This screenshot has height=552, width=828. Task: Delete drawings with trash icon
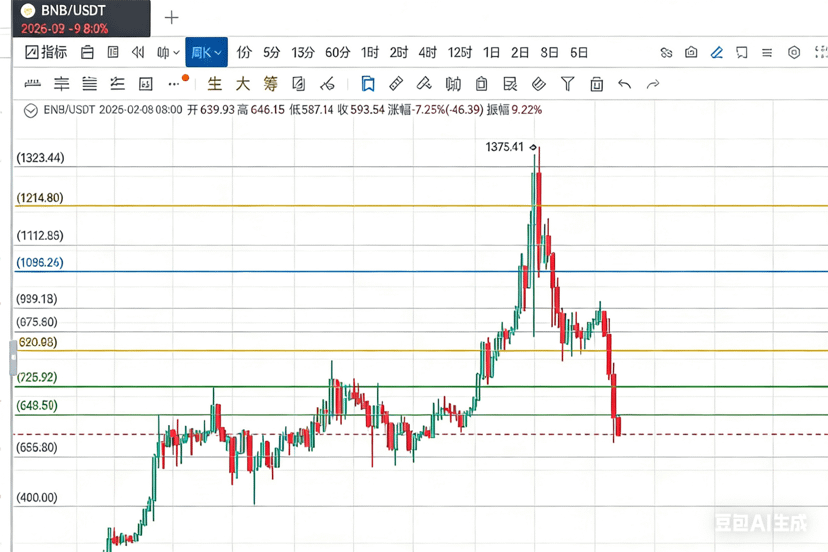(x=597, y=84)
